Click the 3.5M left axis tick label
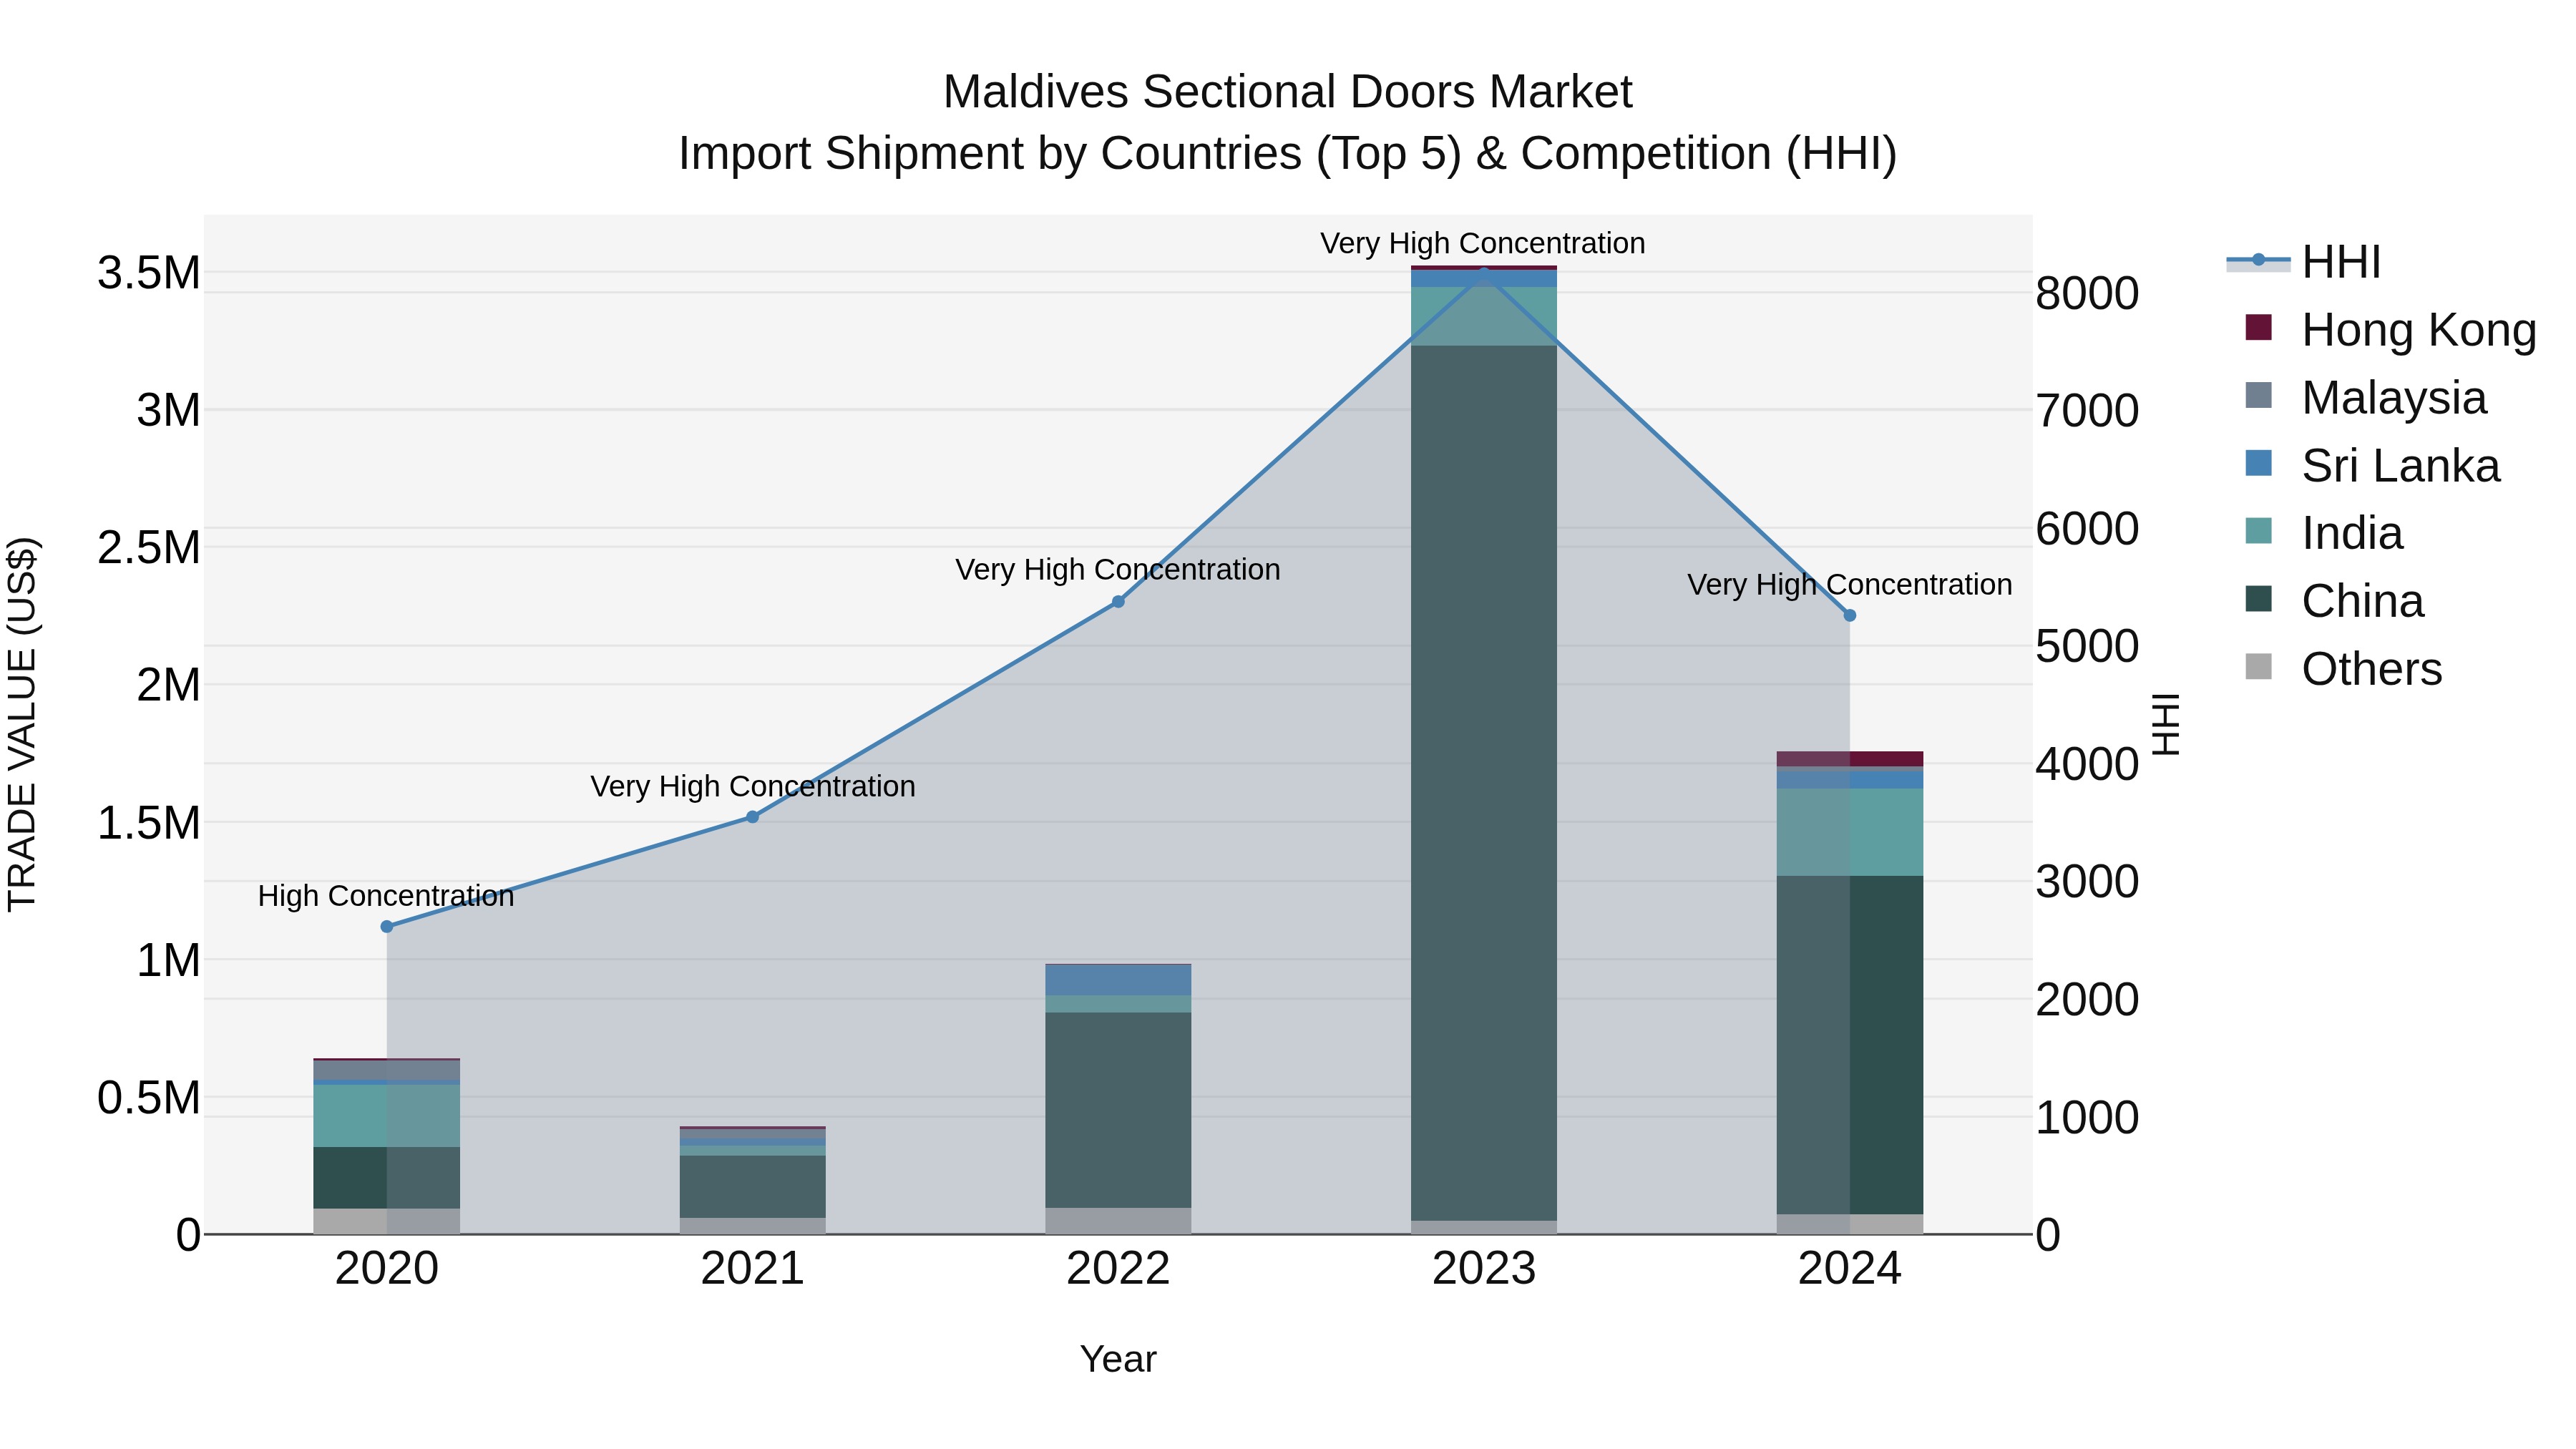2576x1449 pixels. (x=149, y=273)
